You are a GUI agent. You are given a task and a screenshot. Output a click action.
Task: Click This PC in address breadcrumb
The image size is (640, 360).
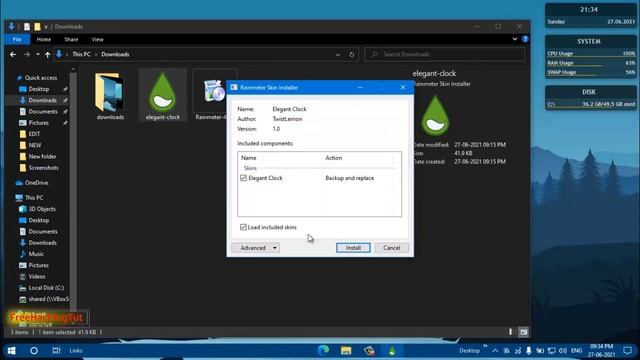[81, 54]
